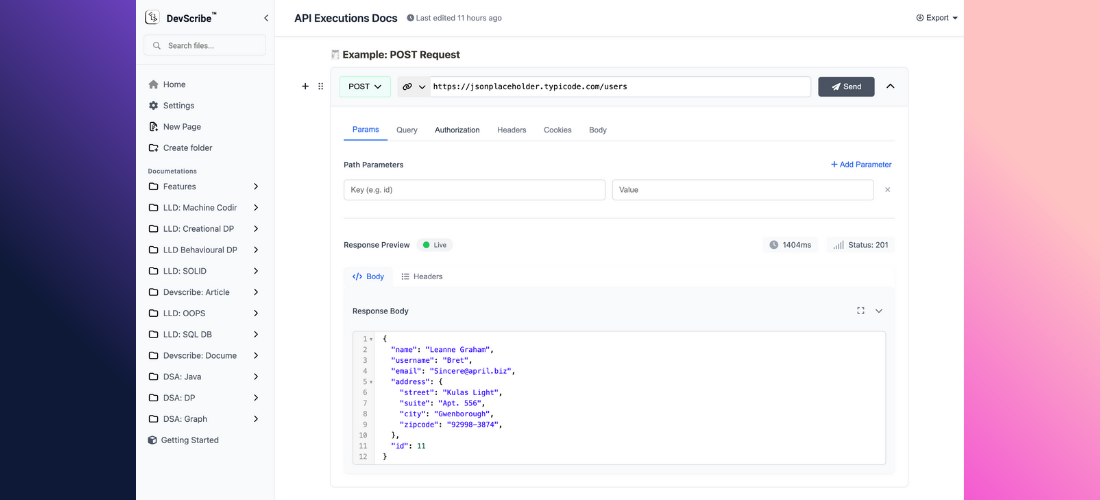Click the Home house icon
This screenshot has width=1100, height=500.
pos(153,84)
